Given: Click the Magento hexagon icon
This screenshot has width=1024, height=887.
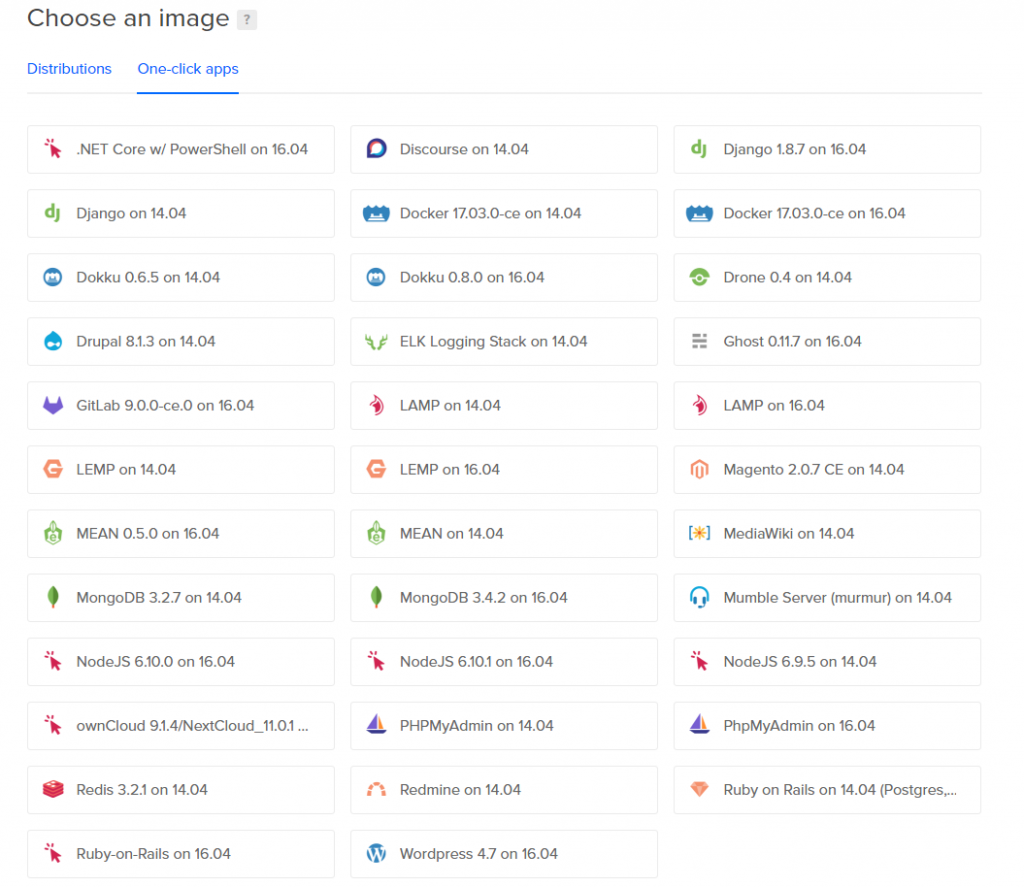Looking at the screenshot, I should pyautogui.click(x=699, y=469).
